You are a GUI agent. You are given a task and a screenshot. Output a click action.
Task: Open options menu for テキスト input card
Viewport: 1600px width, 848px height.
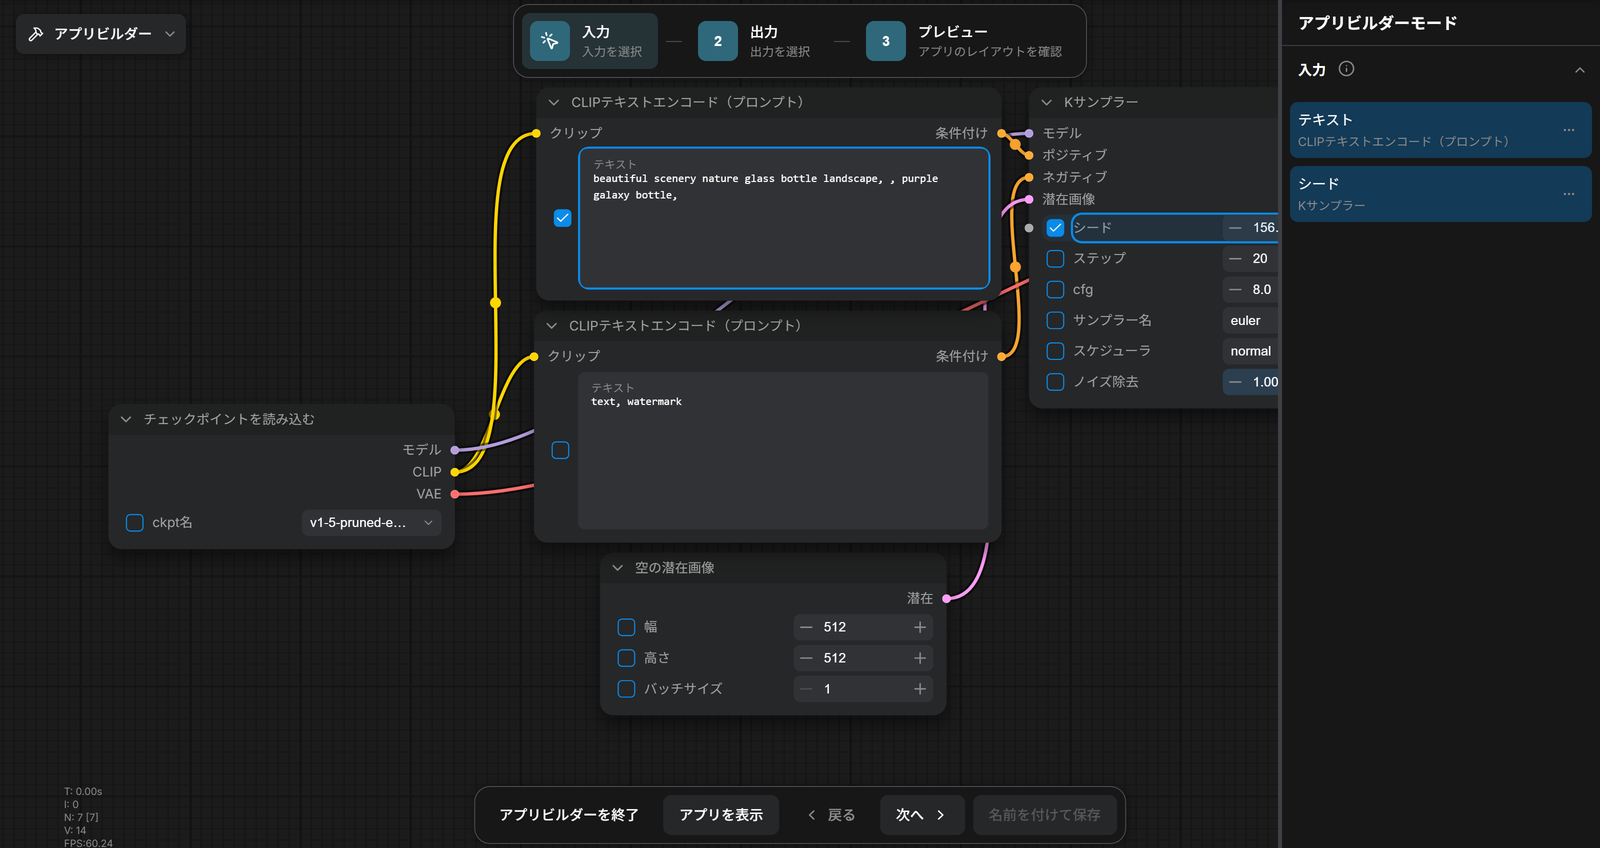coord(1569,130)
